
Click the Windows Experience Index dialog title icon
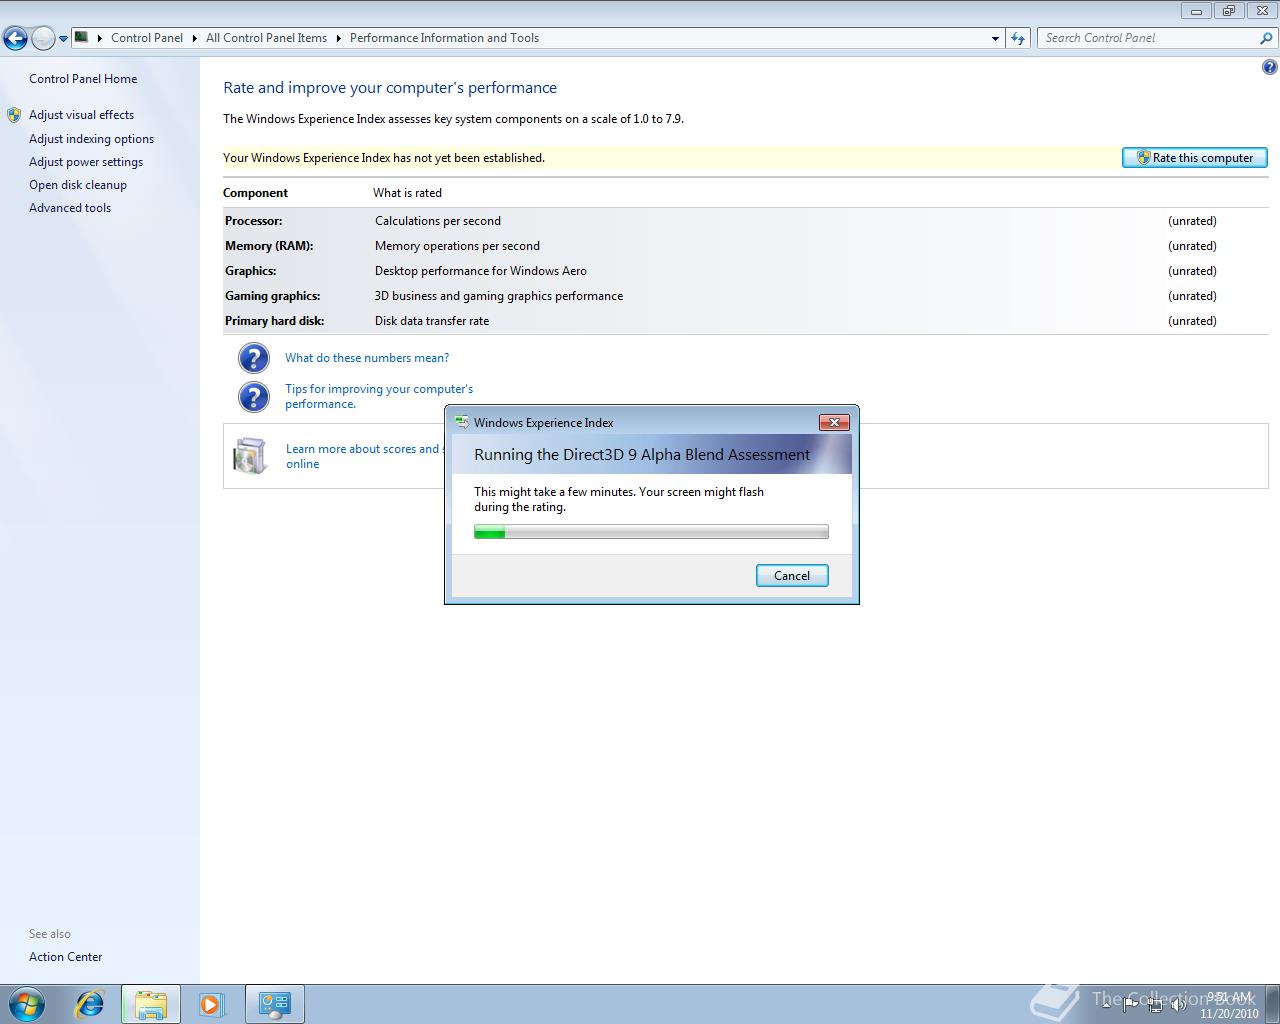[461, 422]
